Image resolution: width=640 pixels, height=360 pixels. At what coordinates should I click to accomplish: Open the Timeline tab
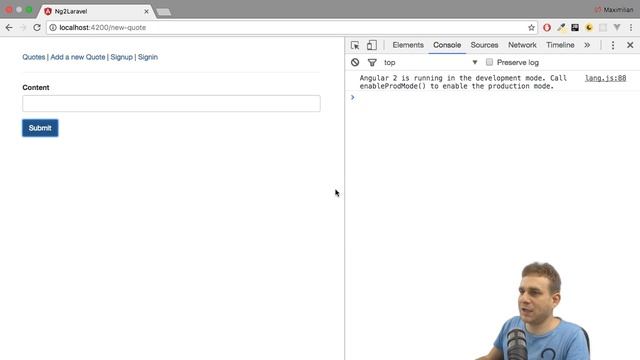pyautogui.click(x=560, y=45)
